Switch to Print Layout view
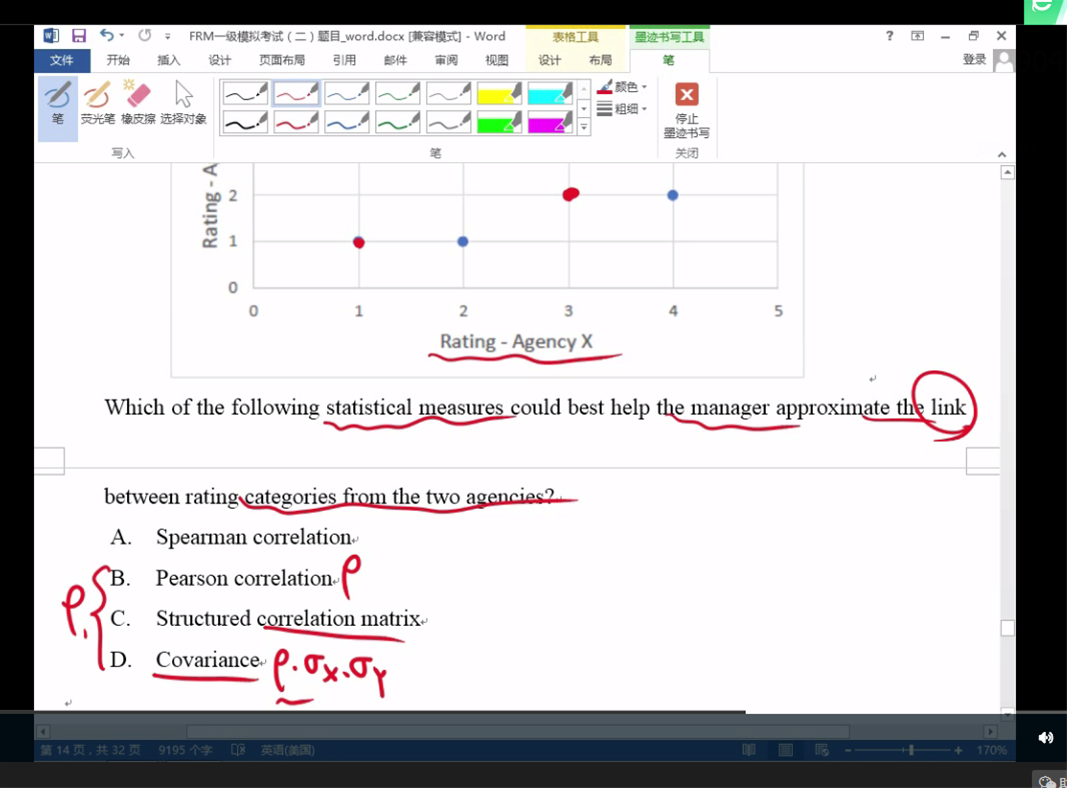1067x788 pixels. click(x=785, y=750)
